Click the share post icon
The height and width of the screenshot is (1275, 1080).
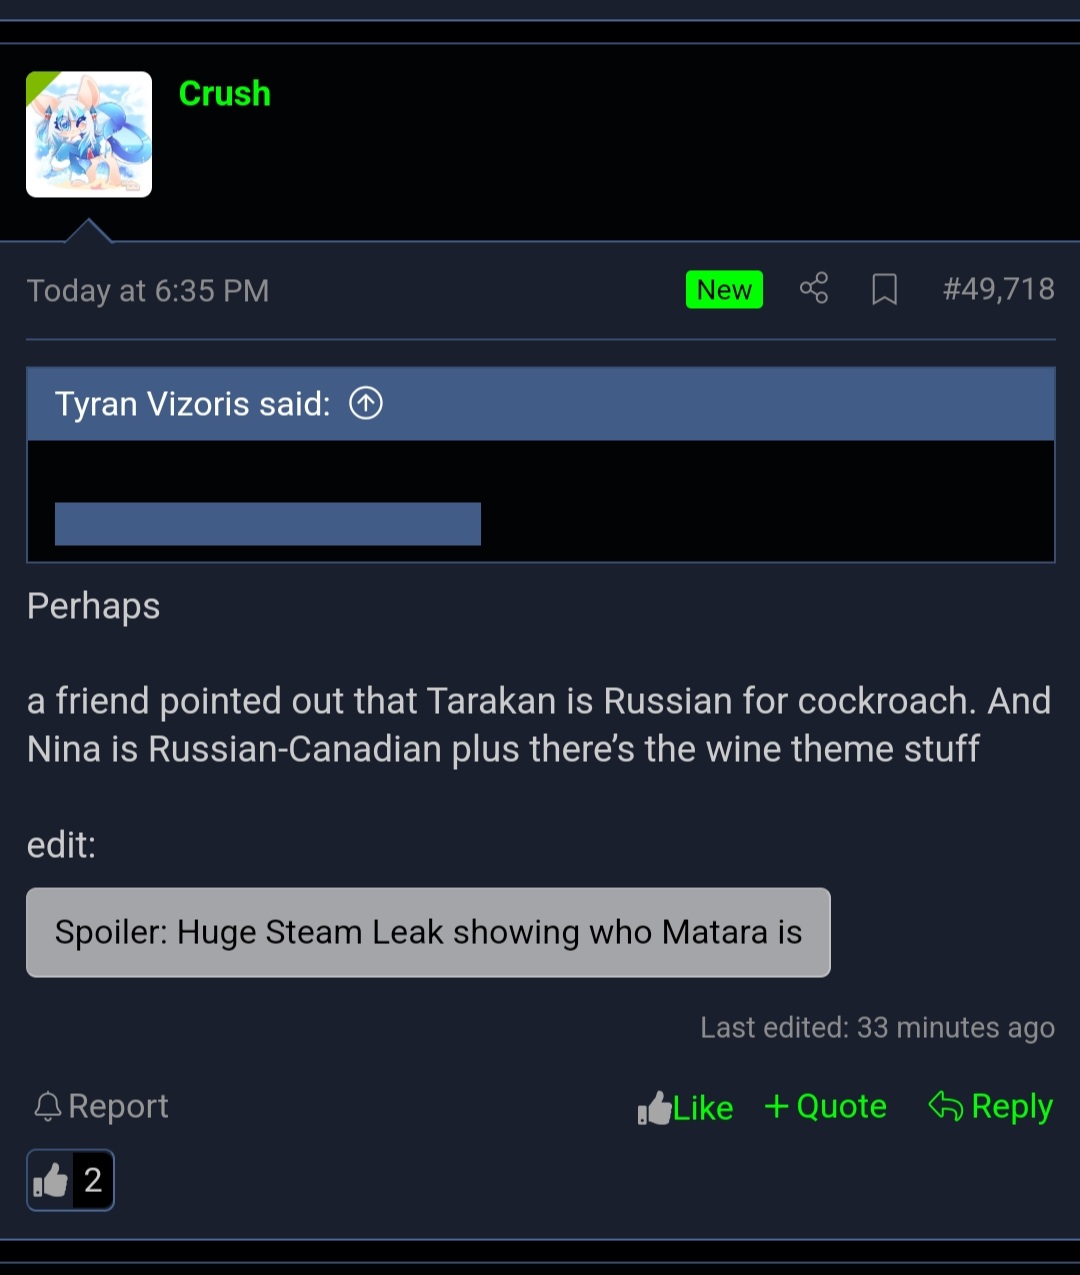814,289
